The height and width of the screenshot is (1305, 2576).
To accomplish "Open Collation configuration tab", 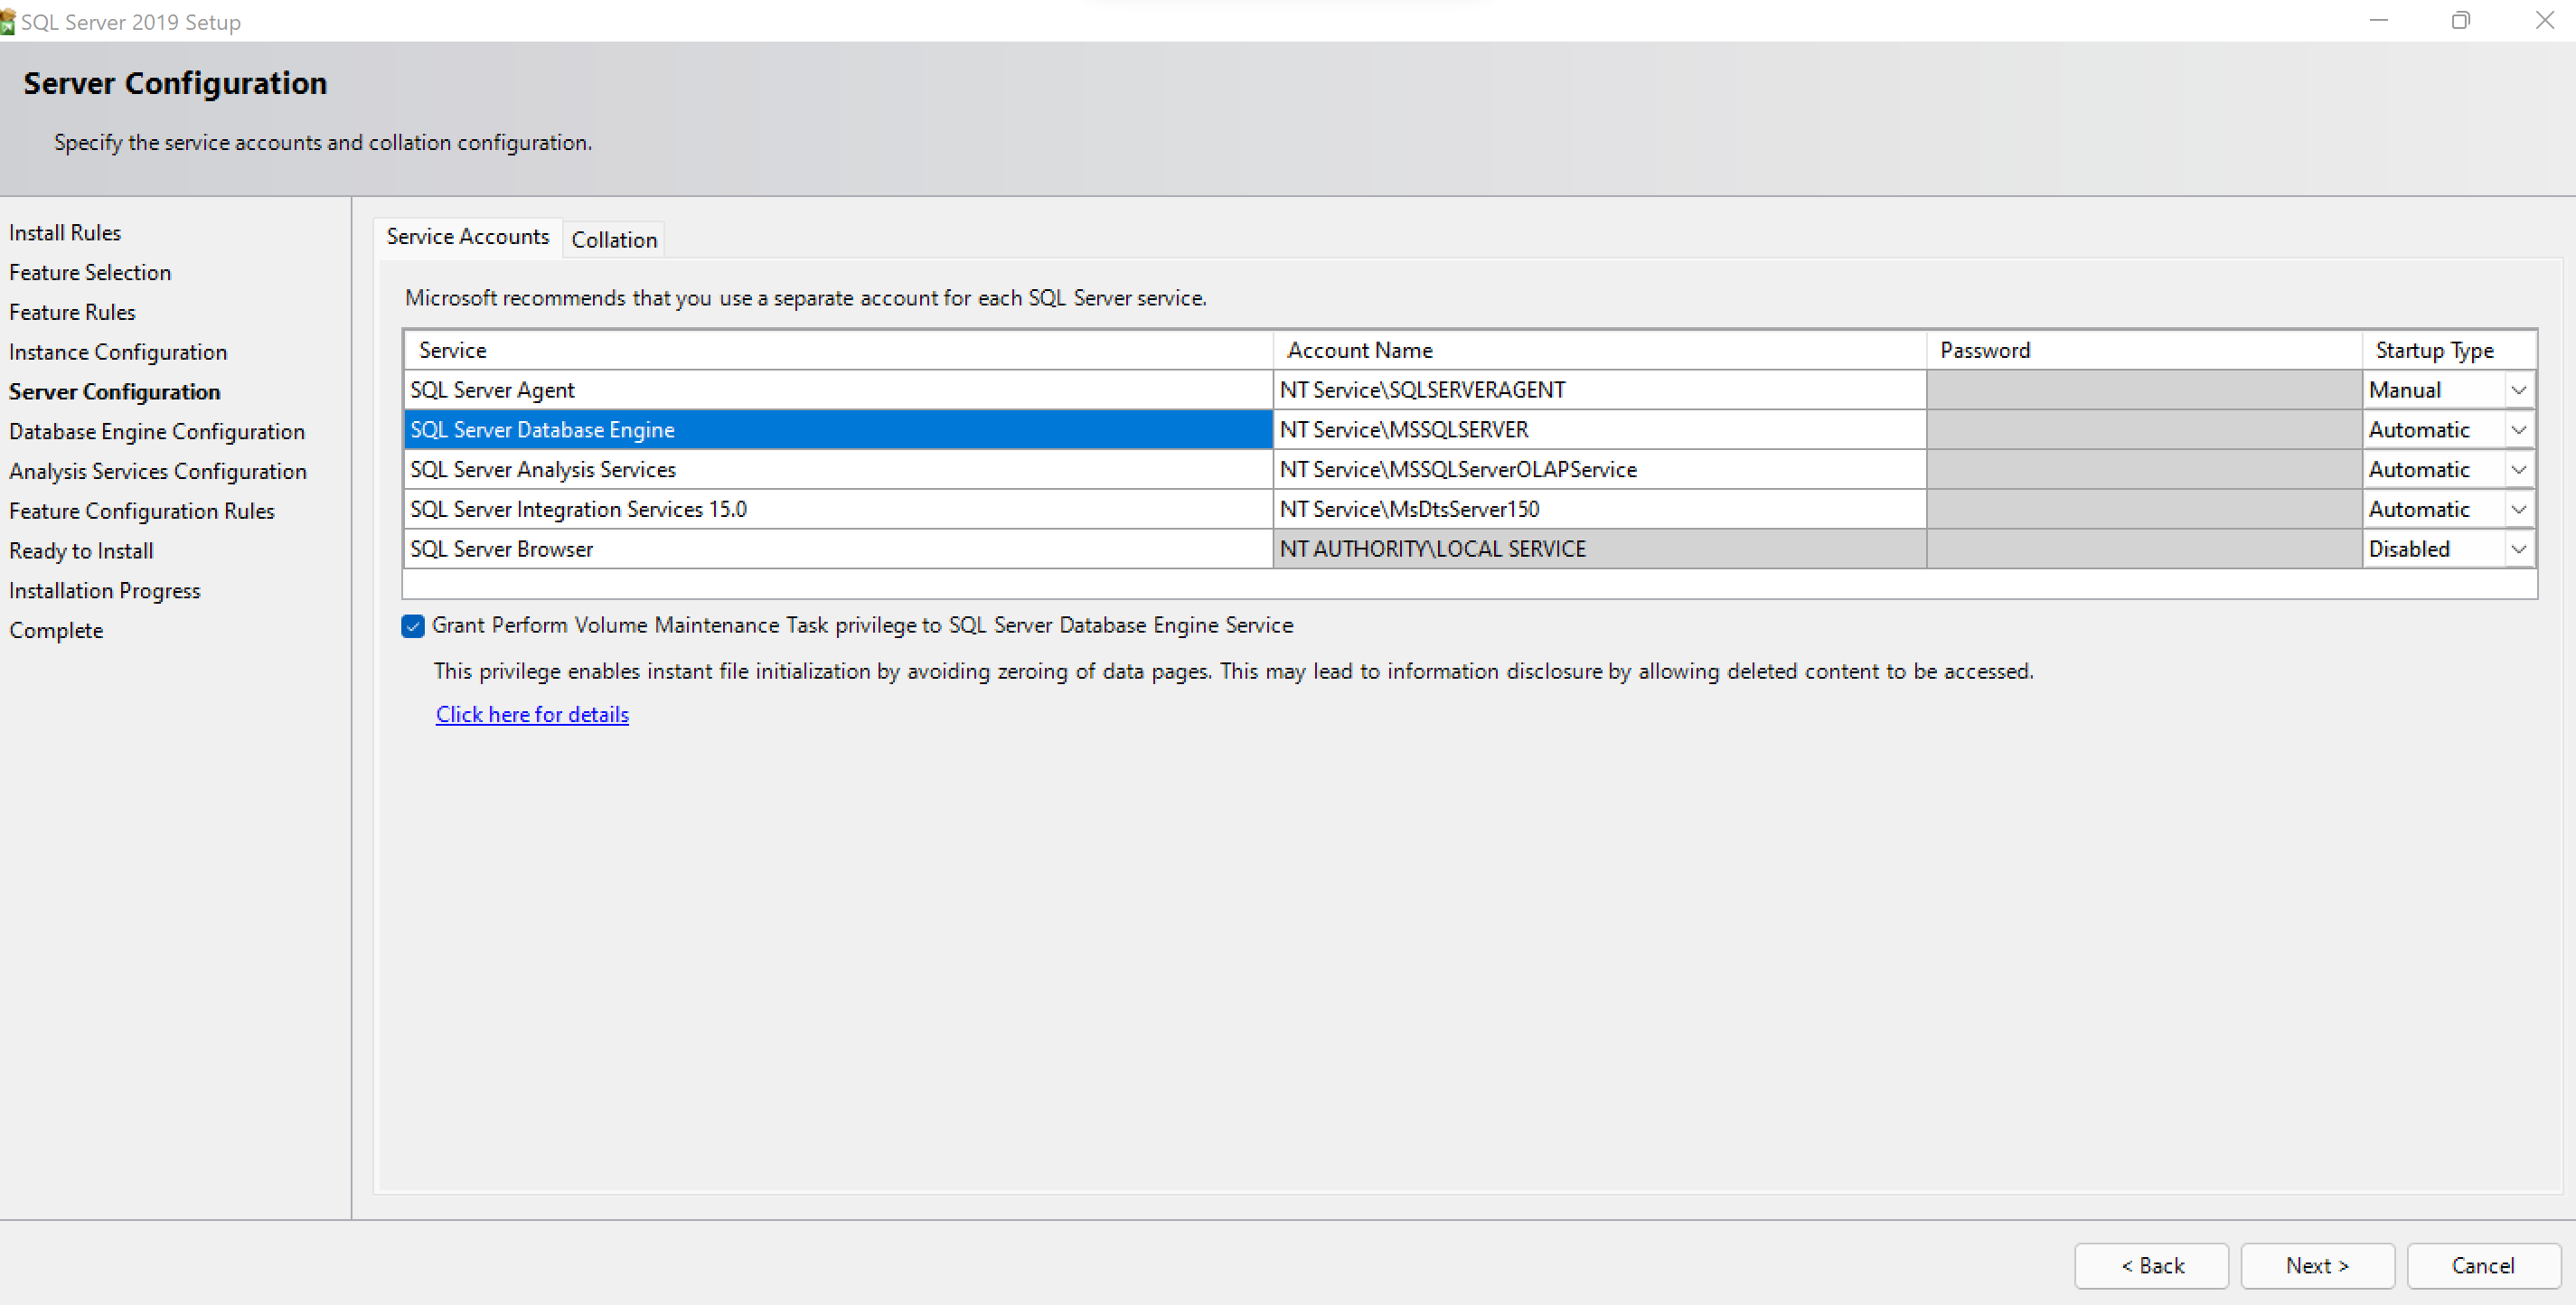I will coord(614,239).
